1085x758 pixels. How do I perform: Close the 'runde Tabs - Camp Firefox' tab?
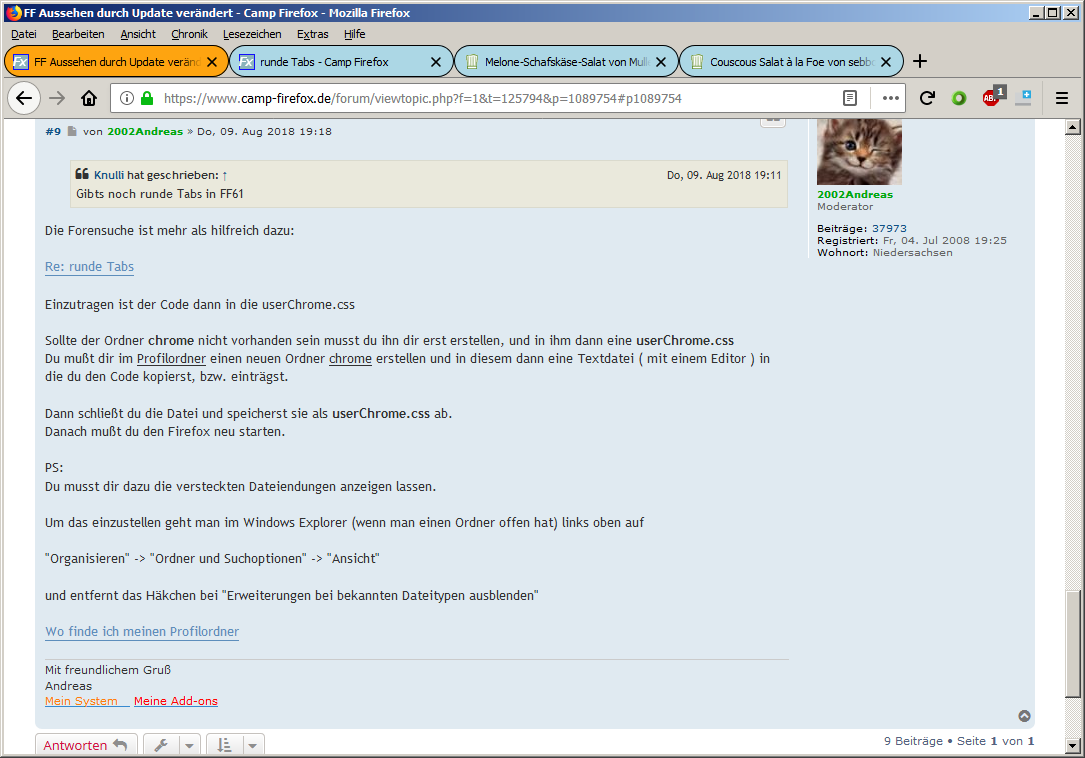(436, 62)
